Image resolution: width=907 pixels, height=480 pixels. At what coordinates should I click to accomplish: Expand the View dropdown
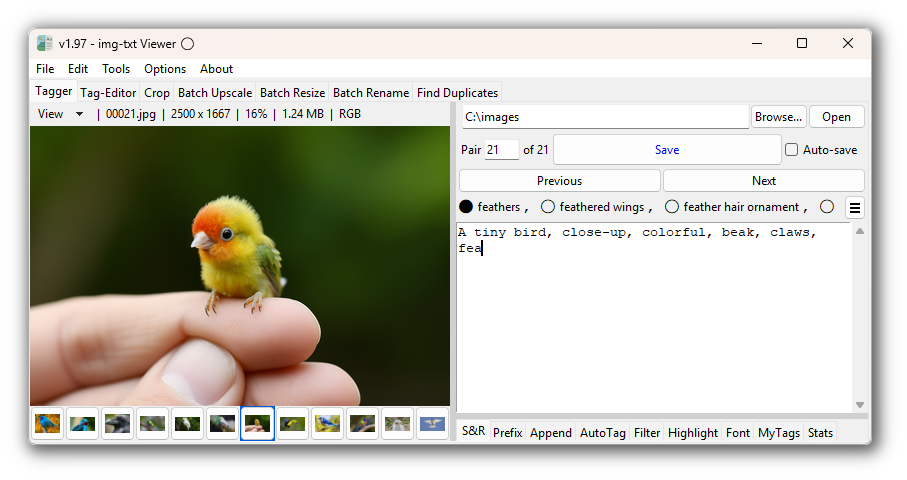click(79, 114)
